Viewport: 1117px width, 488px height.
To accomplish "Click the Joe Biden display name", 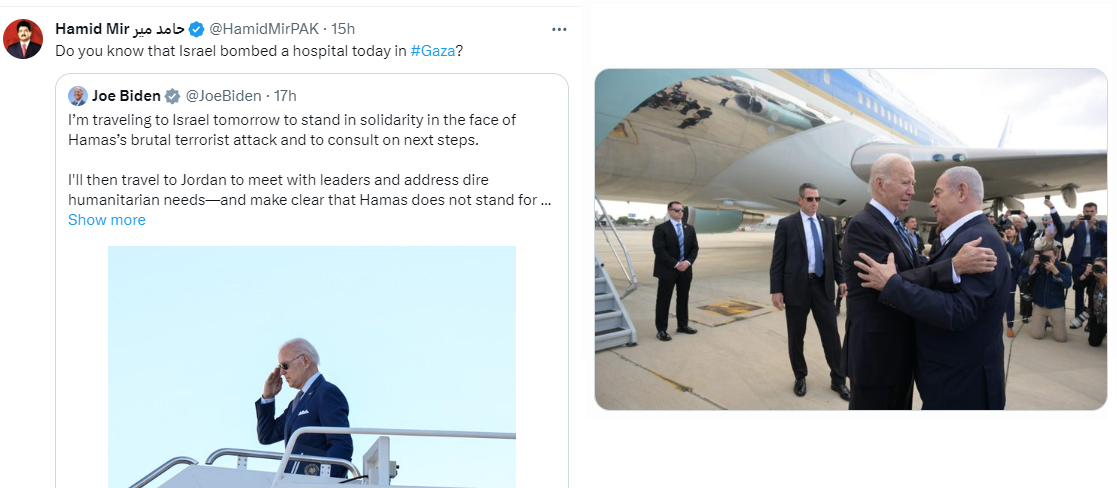I will (126, 96).
